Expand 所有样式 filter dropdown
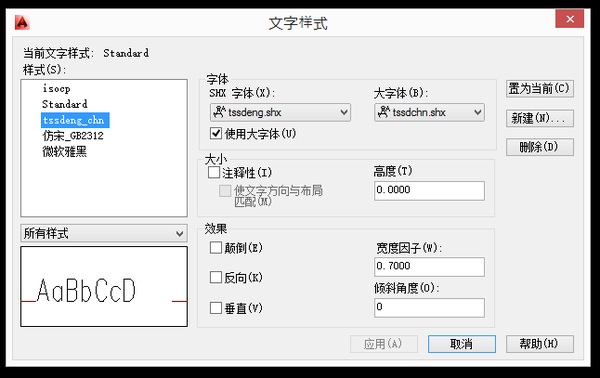The height and width of the screenshot is (378, 600). pyautogui.click(x=104, y=233)
